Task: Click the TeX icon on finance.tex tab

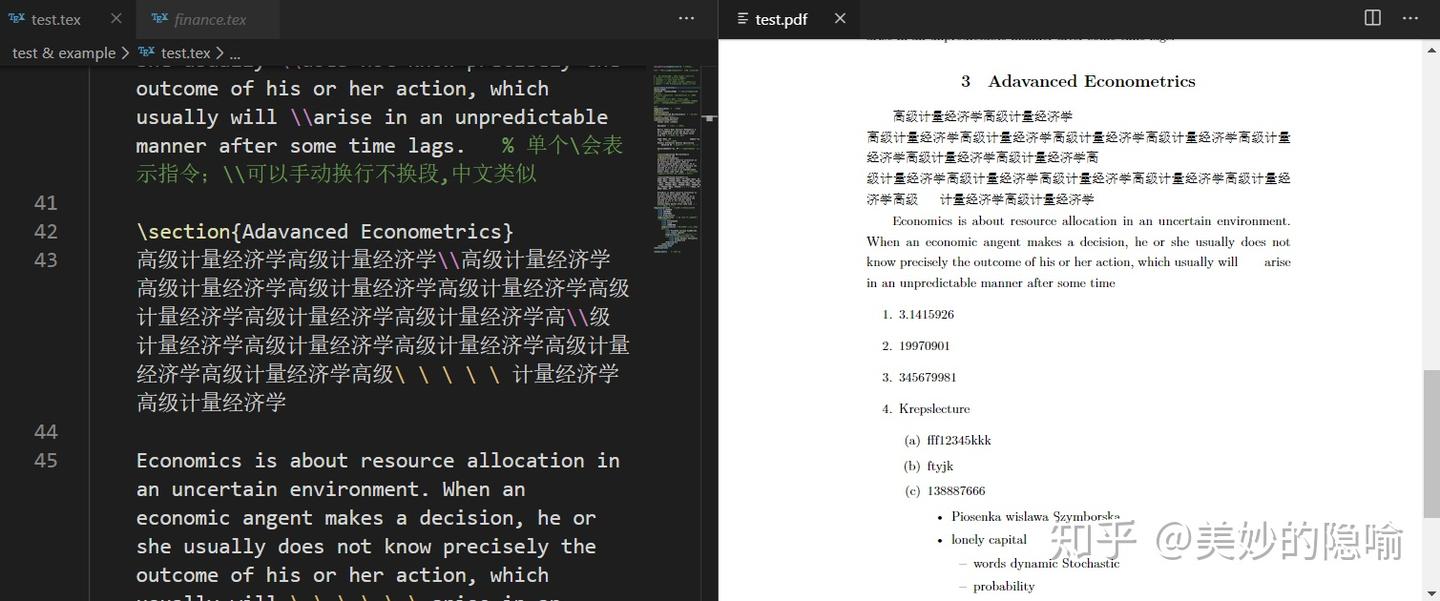Action: coord(161,18)
